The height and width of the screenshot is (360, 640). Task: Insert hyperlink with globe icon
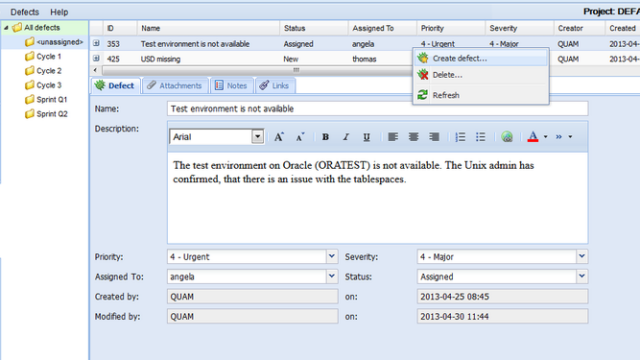click(x=507, y=137)
